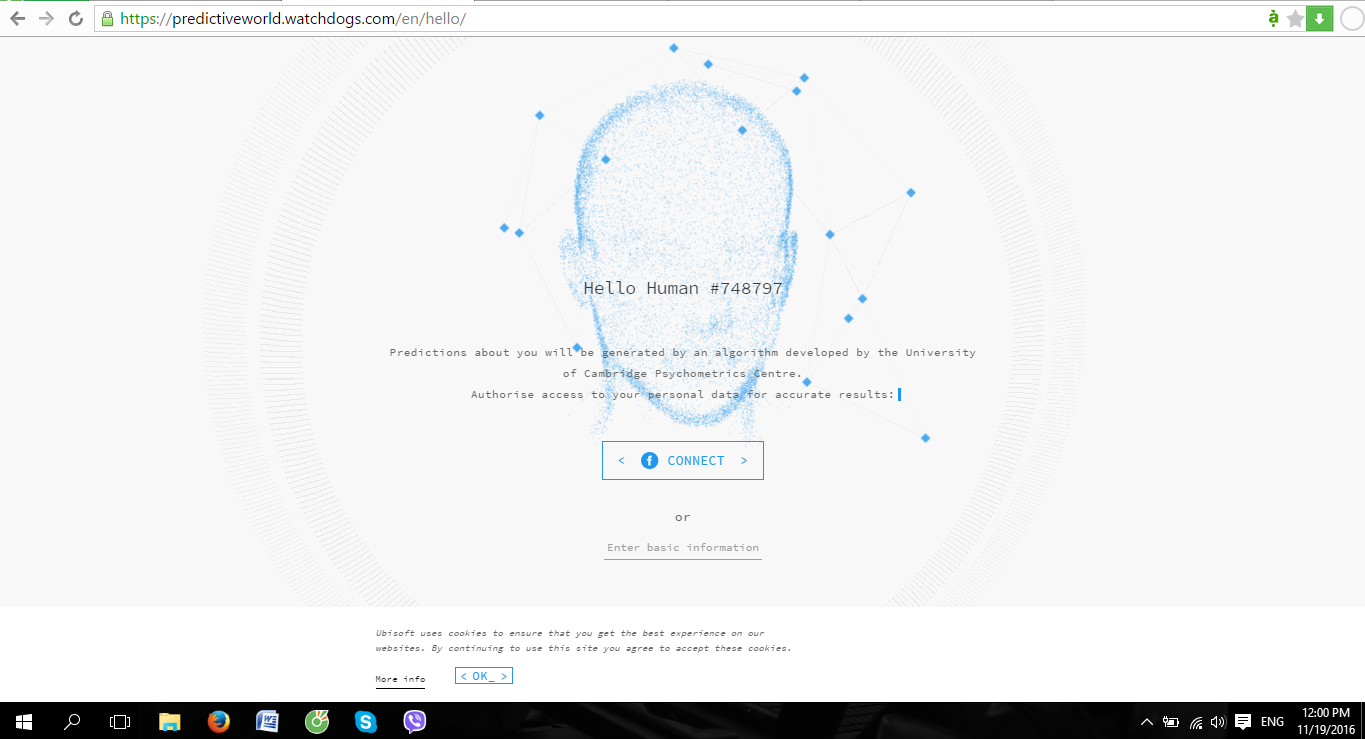The height and width of the screenshot is (739, 1365).
Task: Click the 'Ubisoft uses cookies' notice text
Action: 584,640
